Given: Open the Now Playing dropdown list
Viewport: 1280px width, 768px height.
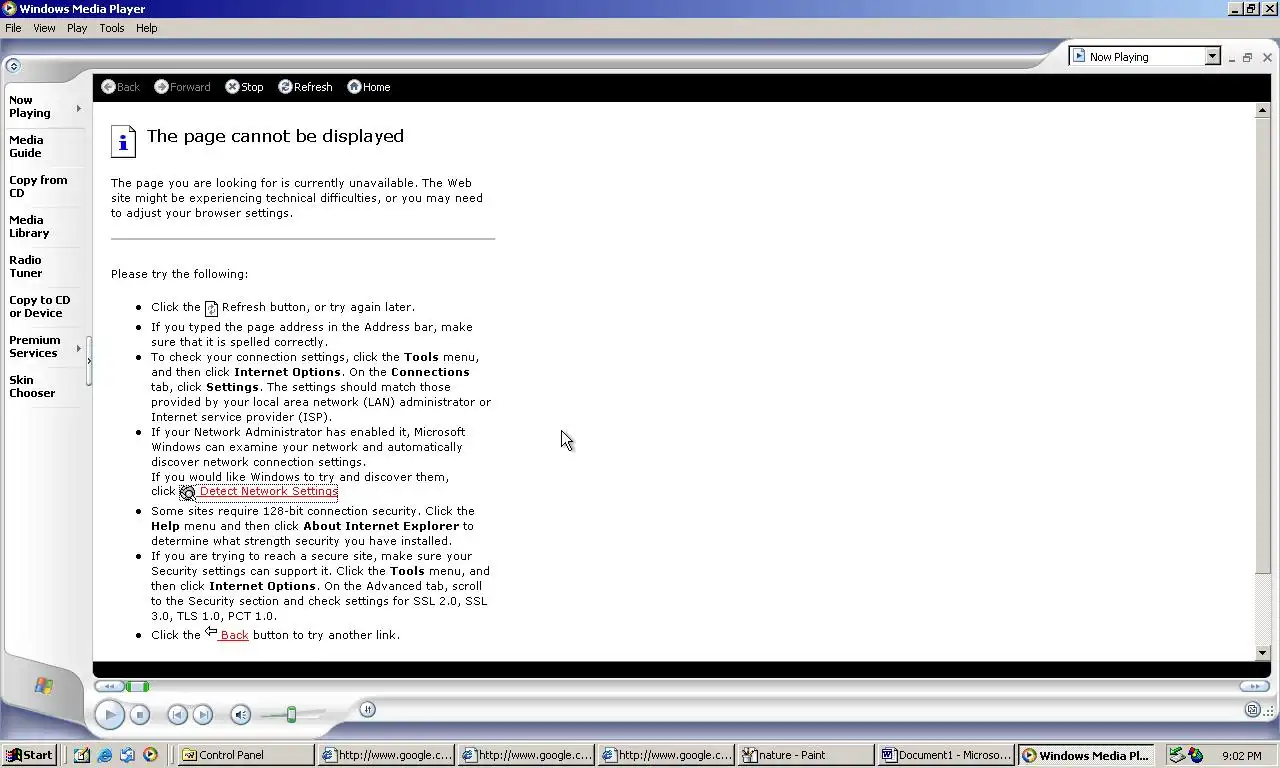Looking at the screenshot, I should pos(1212,57).
